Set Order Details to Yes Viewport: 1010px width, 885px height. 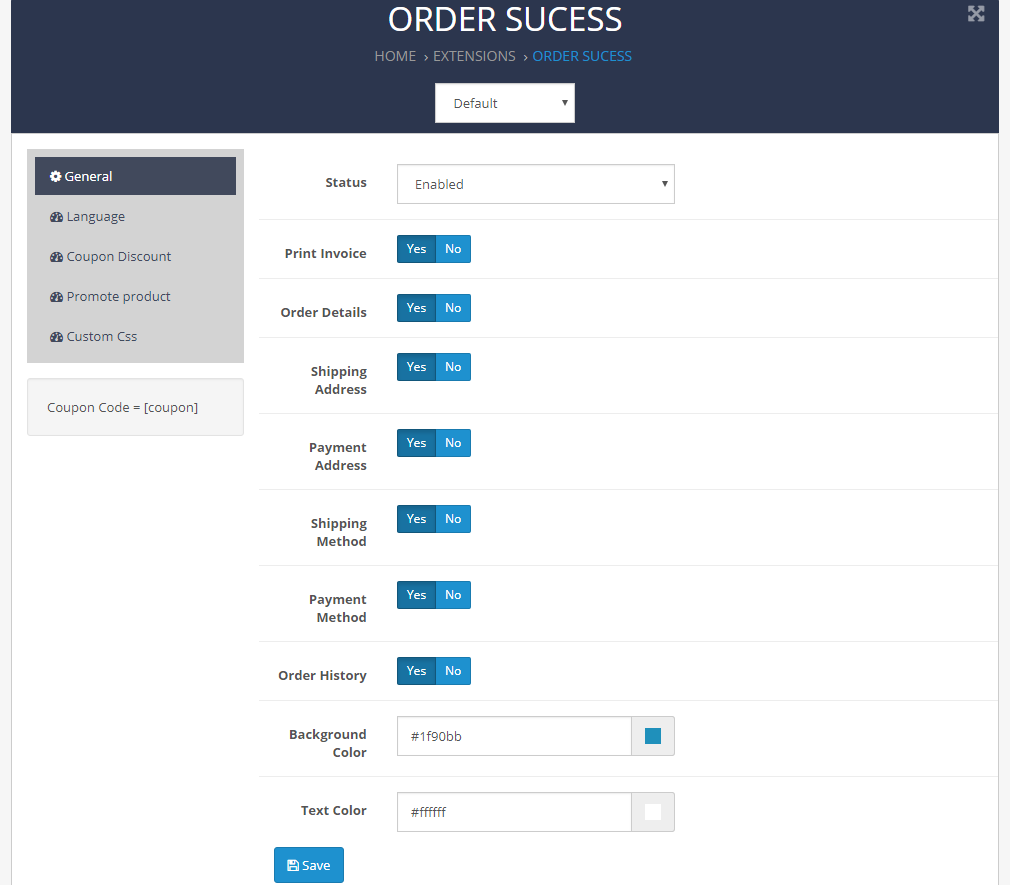(x=416, y=308)
